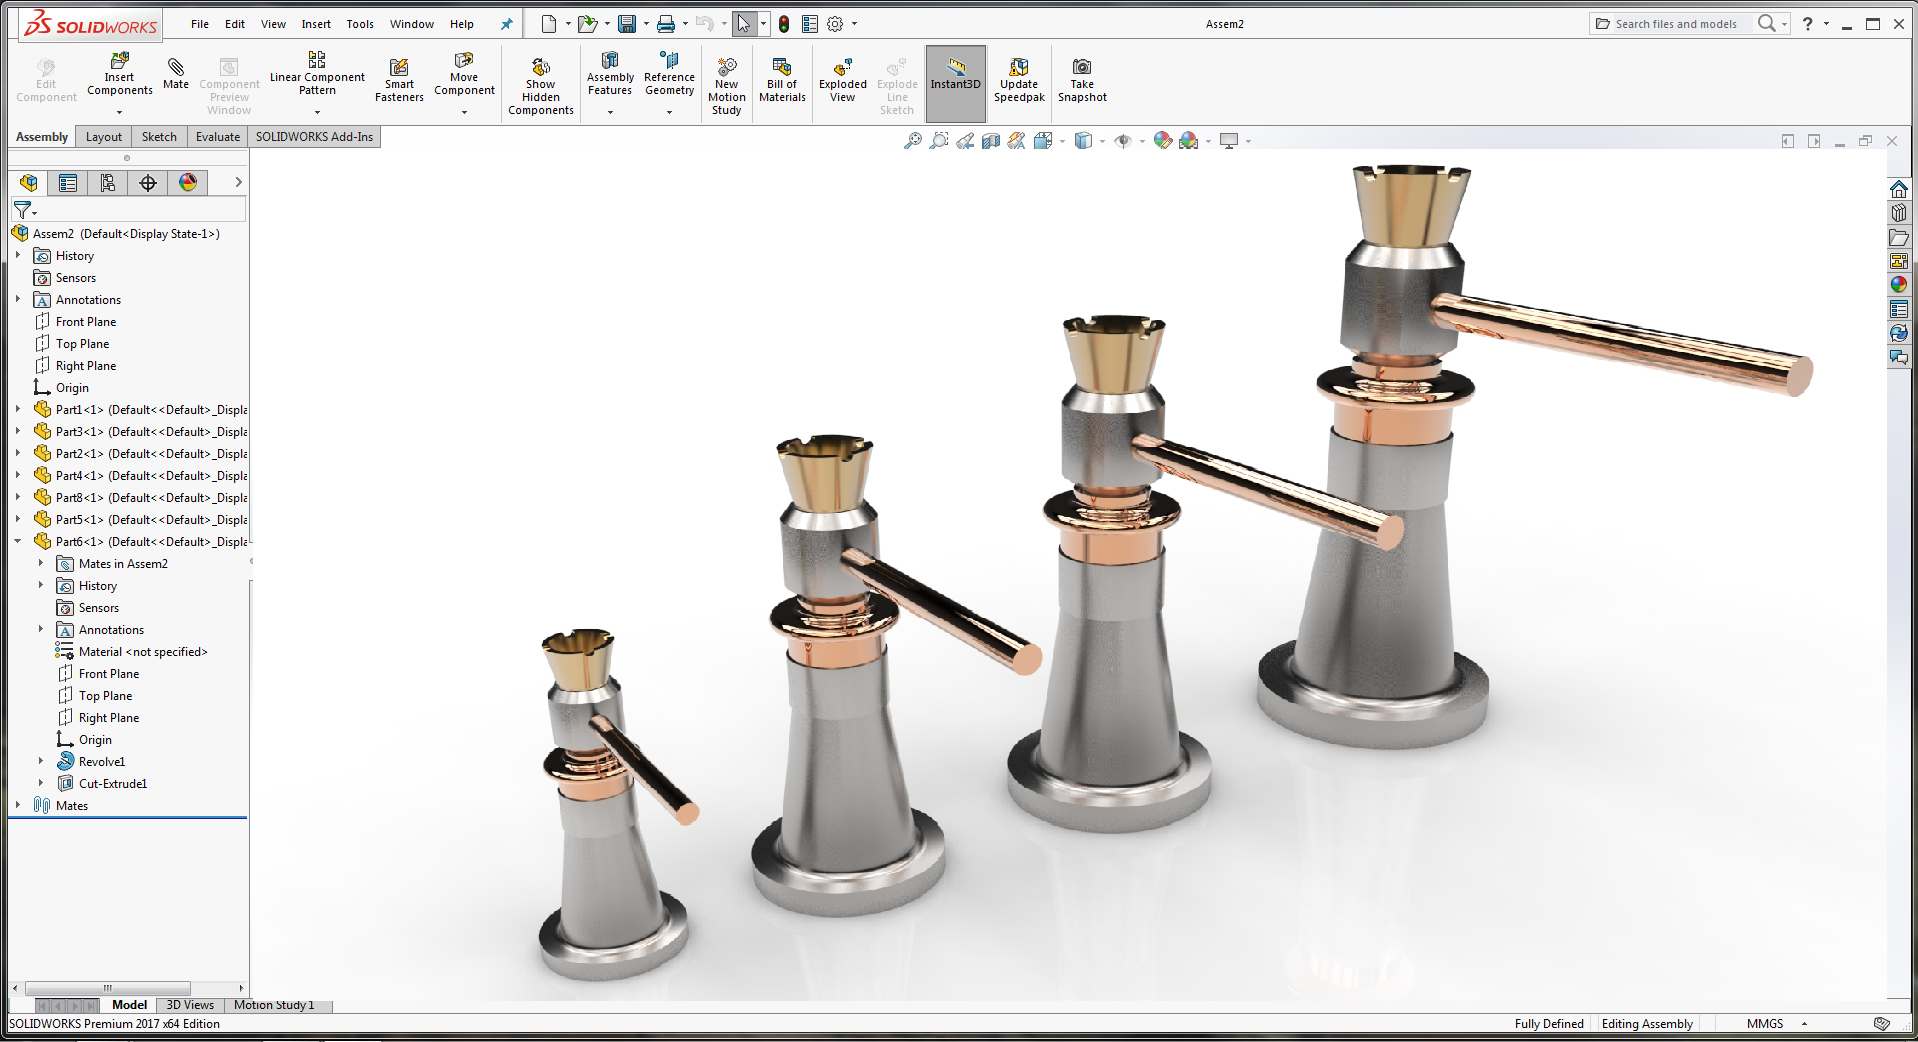Viewport: 1918px width, 1042px height.
Task: Collapse the Part6<1> tree node
Action: pyautogui.click(x=18, y=541)
